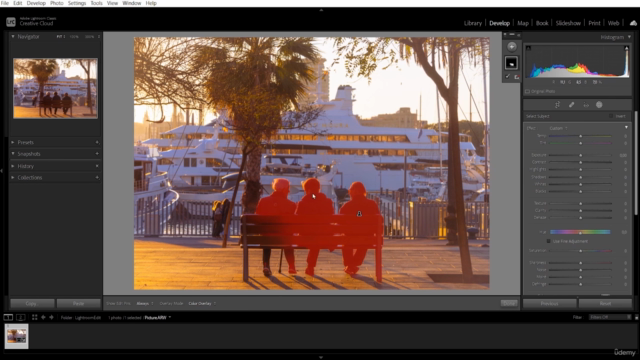Open the Filters Off dropdown
The height and width of the screenshot is (360, 640).
pos(610,317)
